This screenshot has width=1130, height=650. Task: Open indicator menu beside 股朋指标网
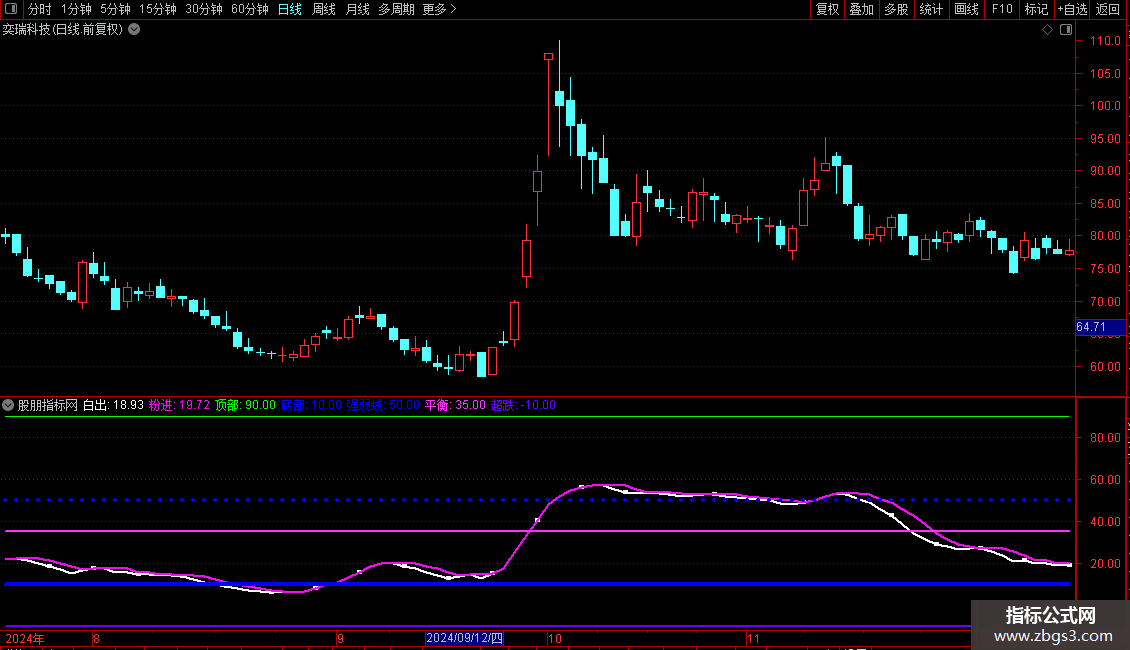pos(8,405)
